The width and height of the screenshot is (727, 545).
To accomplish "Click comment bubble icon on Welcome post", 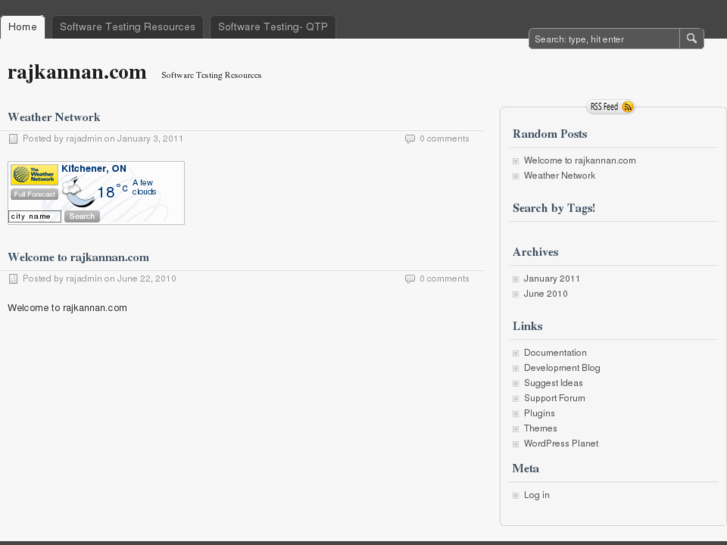I will pos(410,279).
